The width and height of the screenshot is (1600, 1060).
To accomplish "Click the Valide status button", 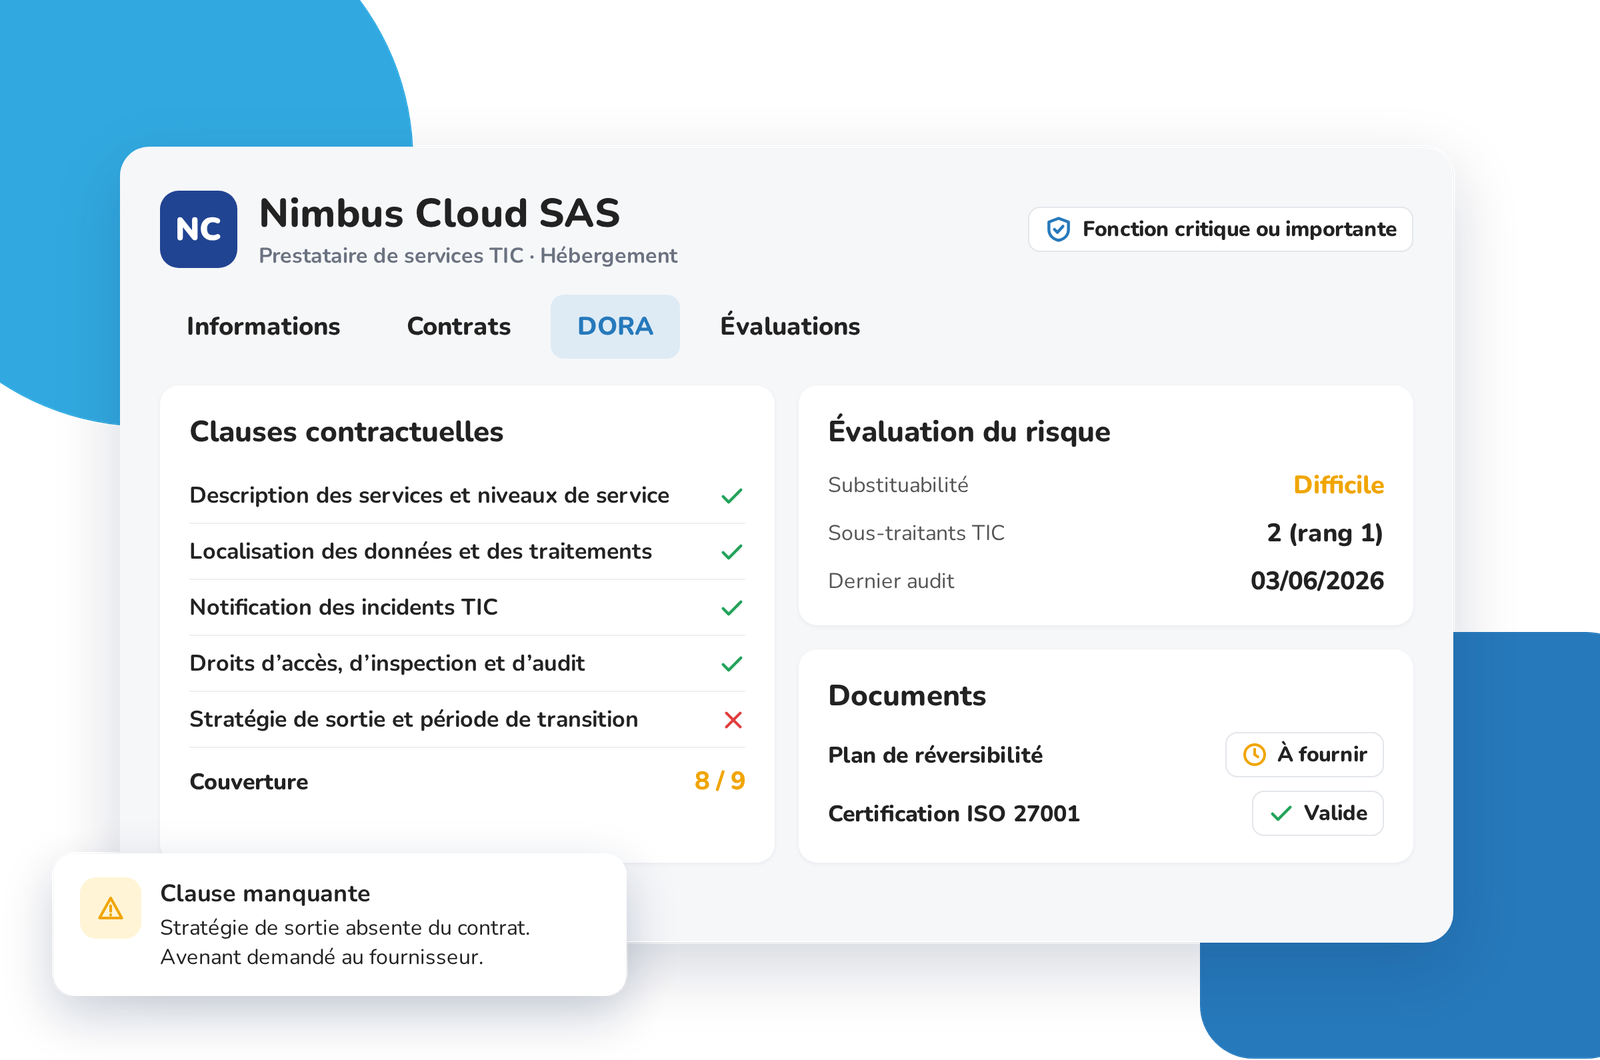I will pyautogui.click(x=1318, y=814).
